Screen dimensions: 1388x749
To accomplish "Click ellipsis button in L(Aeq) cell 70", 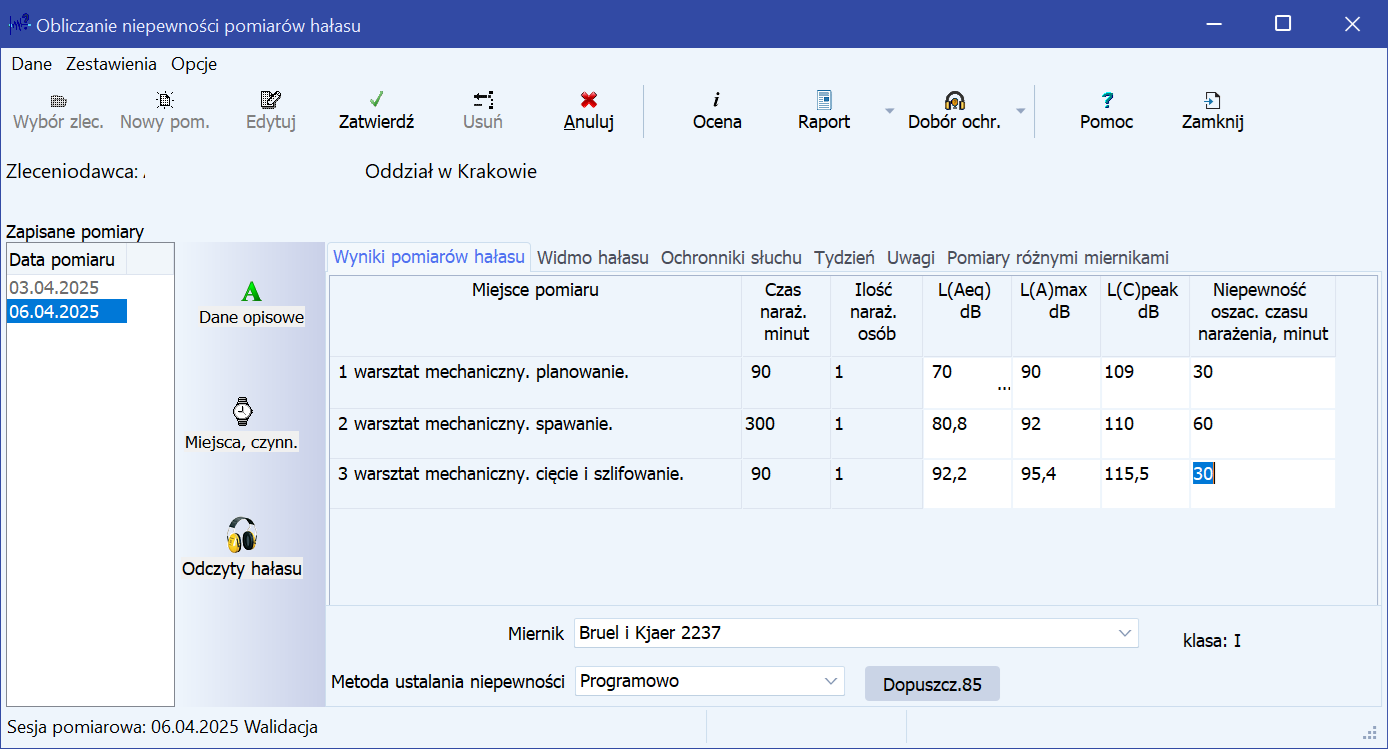I will (x=1003, y=388).
